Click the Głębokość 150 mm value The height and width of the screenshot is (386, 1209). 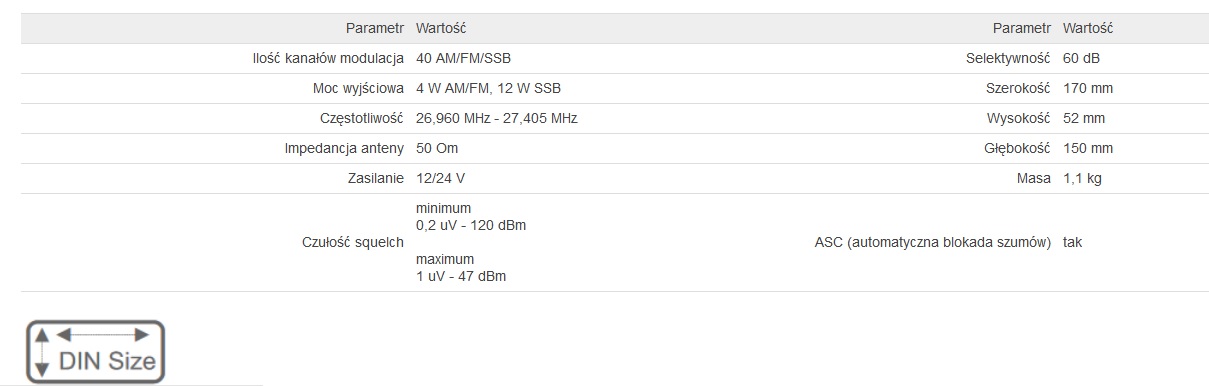point(1088,148)
